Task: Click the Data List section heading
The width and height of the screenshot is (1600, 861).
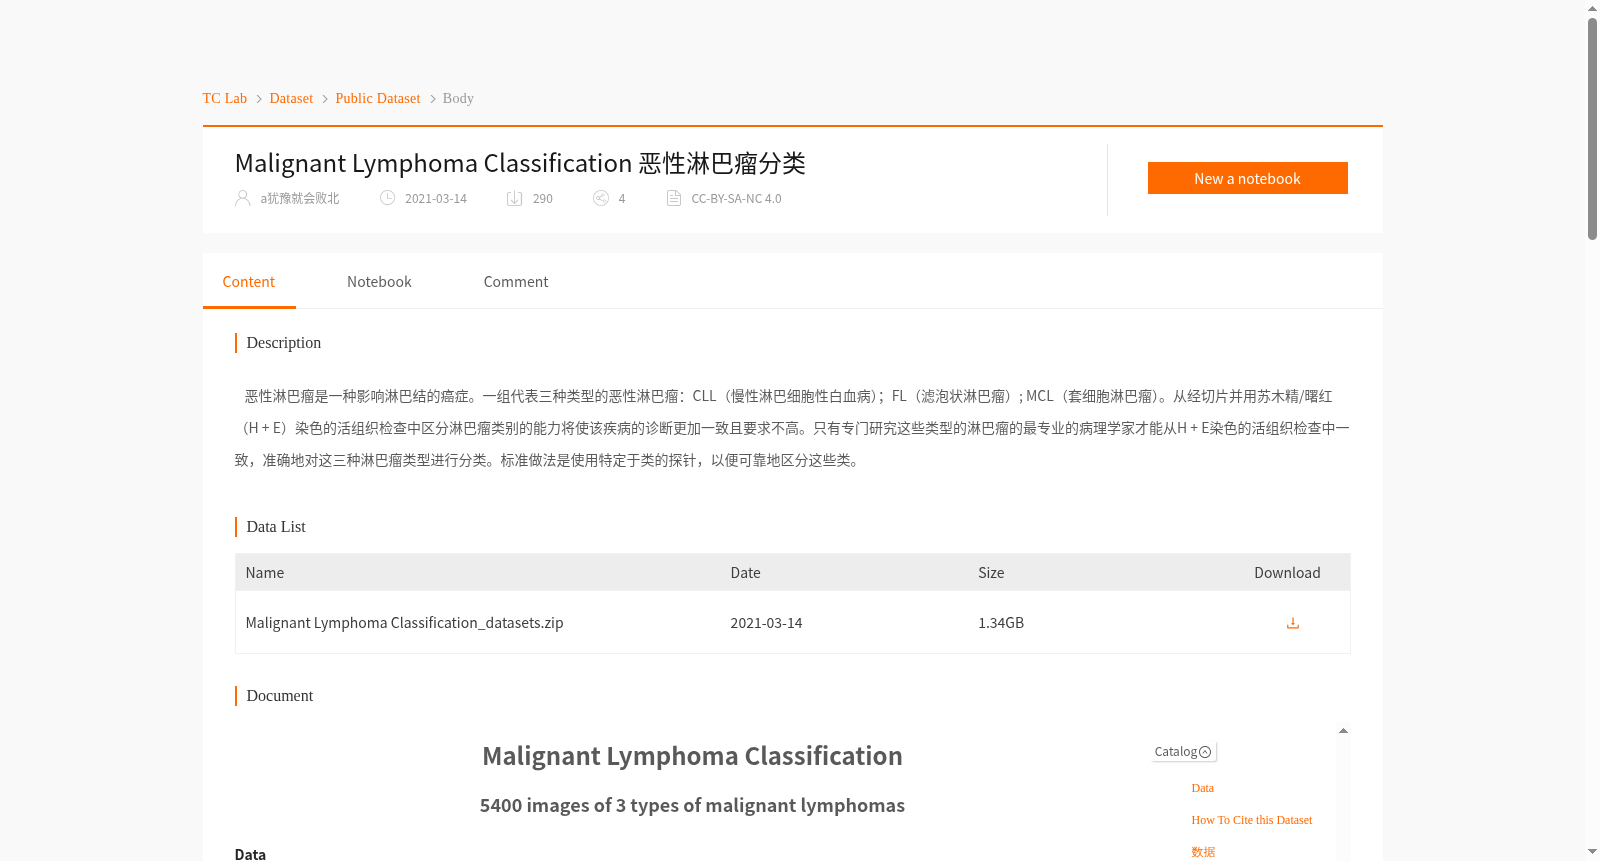Action: (x=276, y=527)
